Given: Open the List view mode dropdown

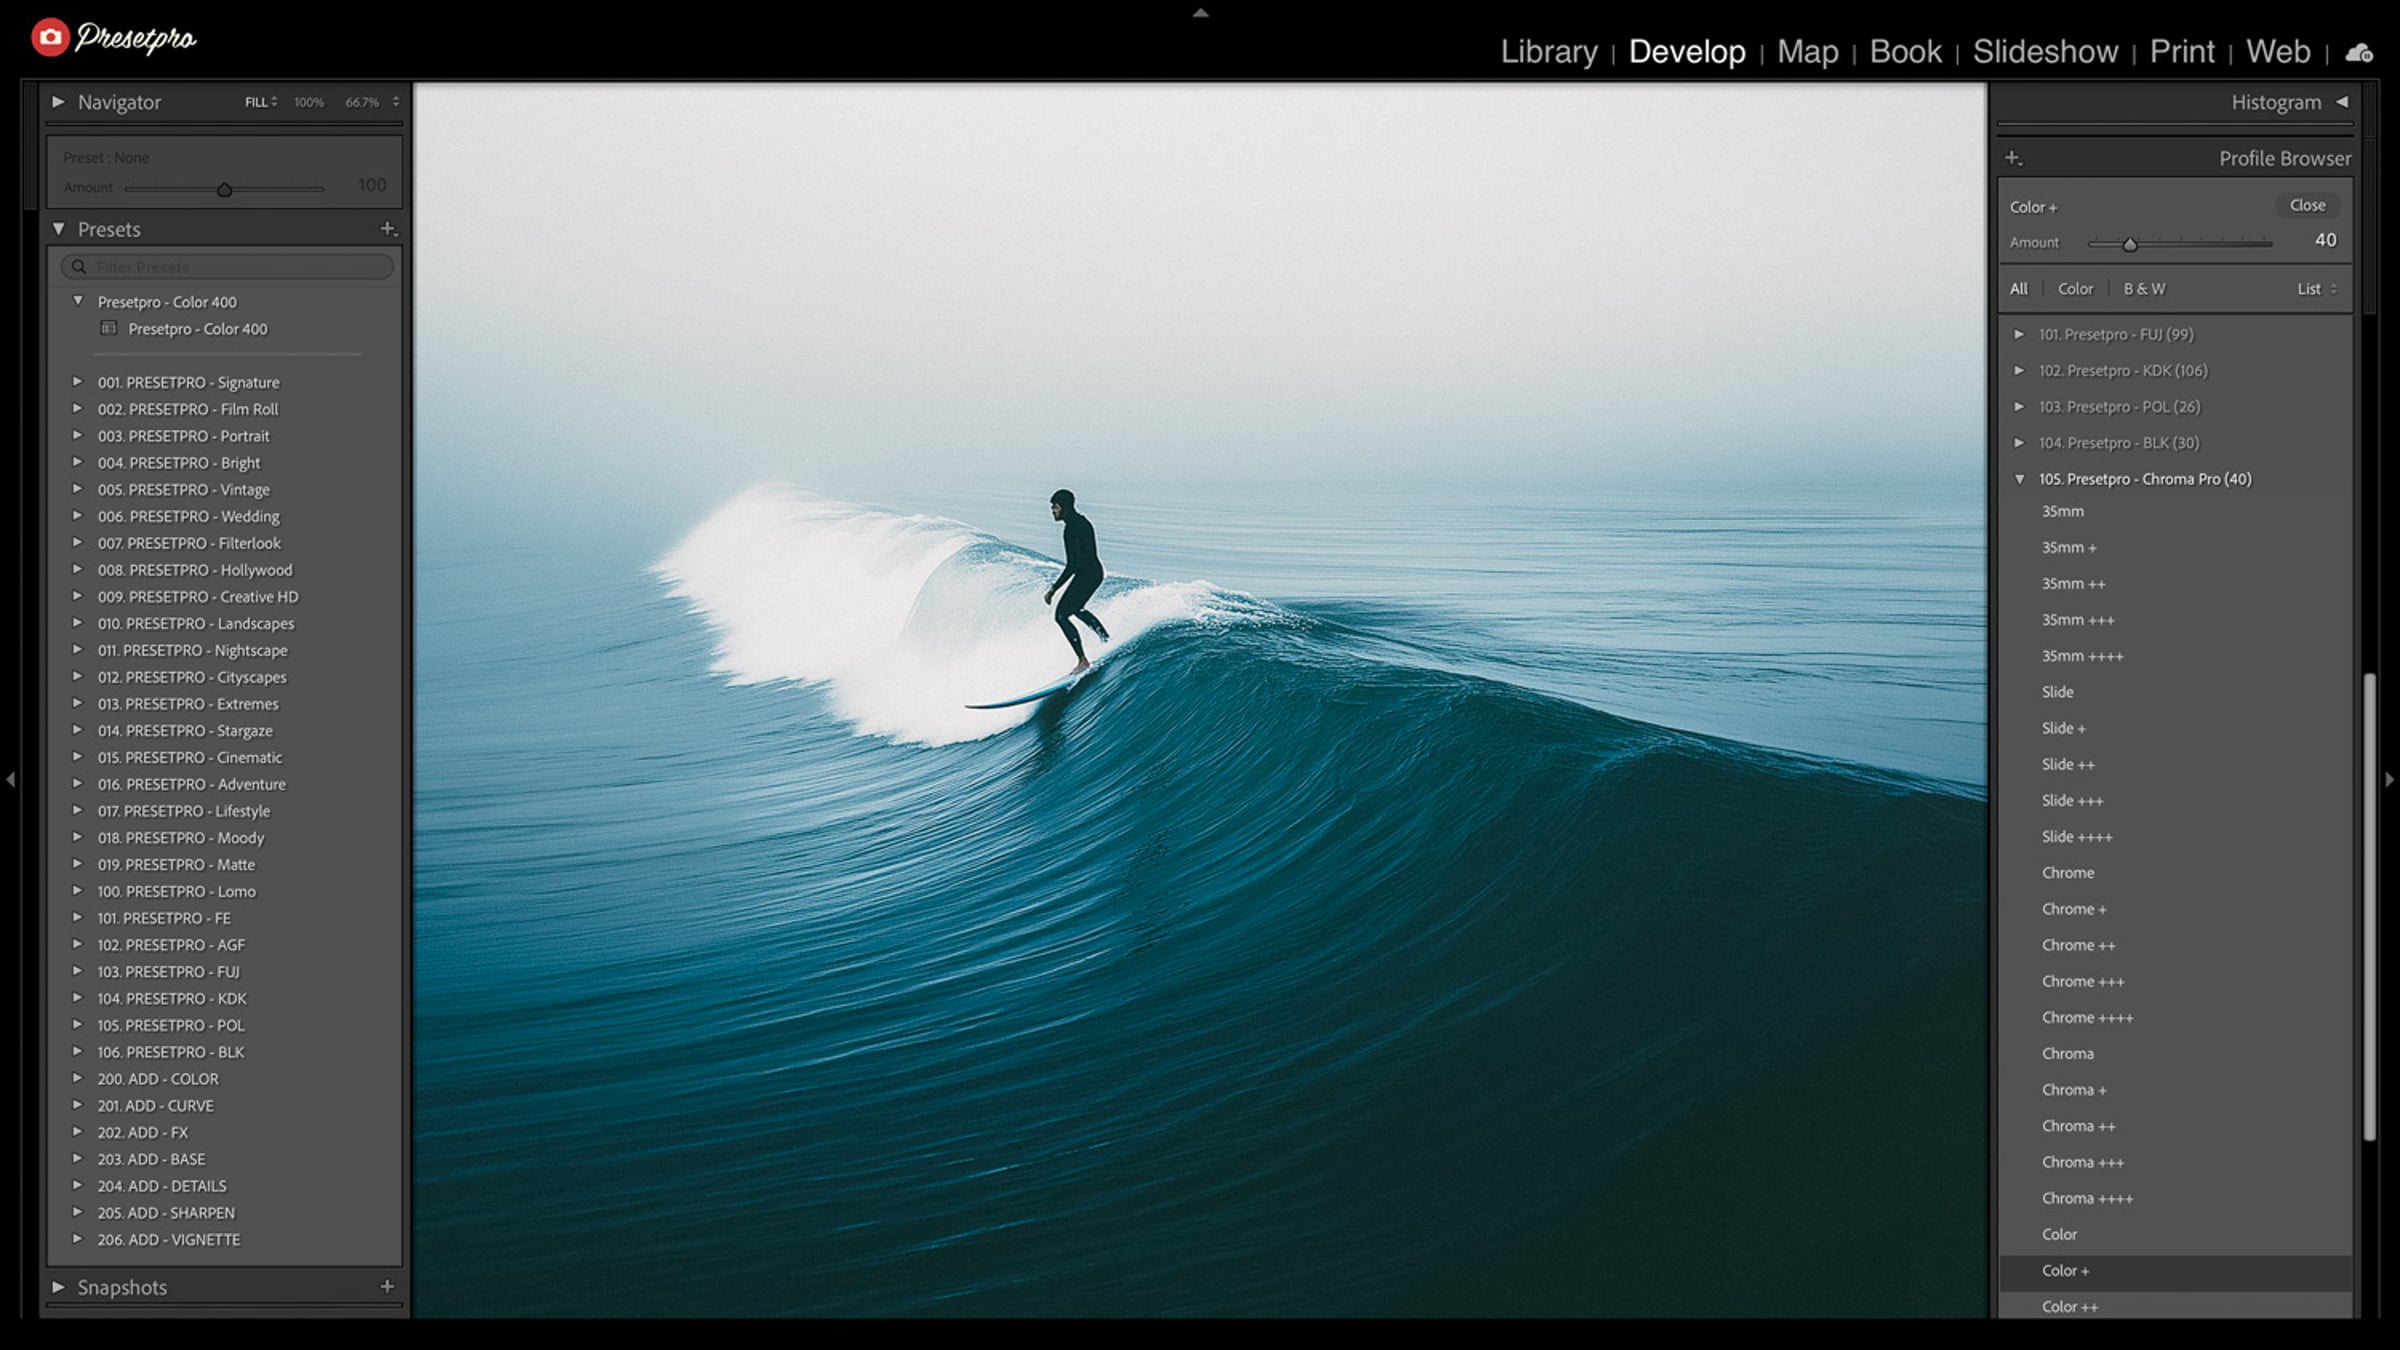Looking at the screenshot, I should (x=2317, y=289).
